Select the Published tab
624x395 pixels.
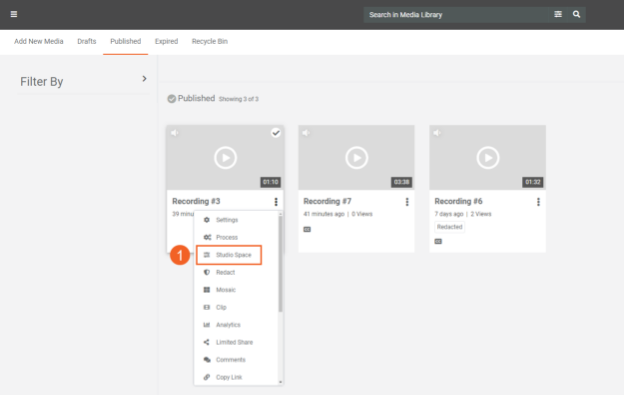point(125,41)
